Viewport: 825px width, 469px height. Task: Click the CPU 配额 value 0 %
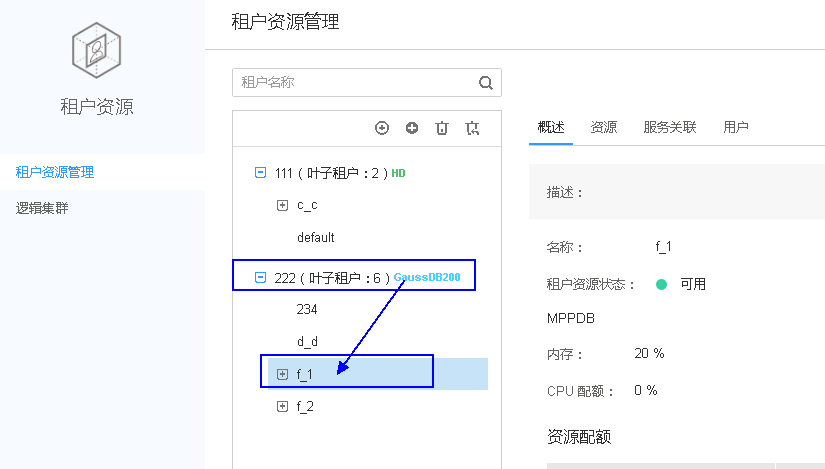(646, 390)
